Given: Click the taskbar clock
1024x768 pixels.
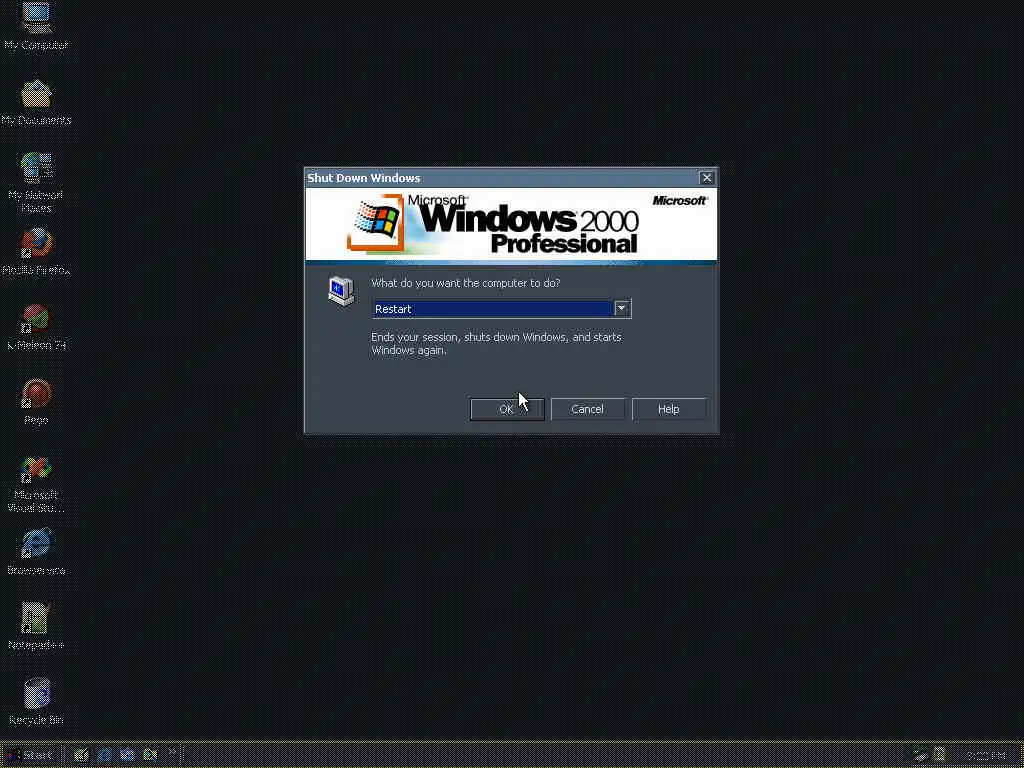Looking at the screenshot, I should coord(986,756).
